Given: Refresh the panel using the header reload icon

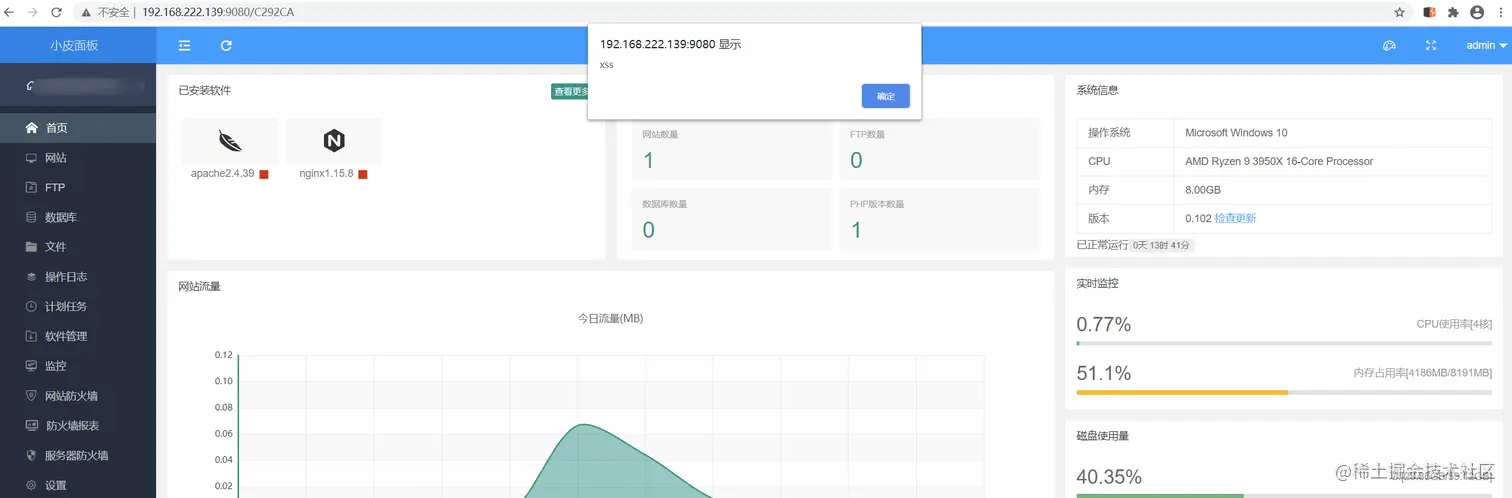Looking at the screenshot, I should (x=227, y=45).
